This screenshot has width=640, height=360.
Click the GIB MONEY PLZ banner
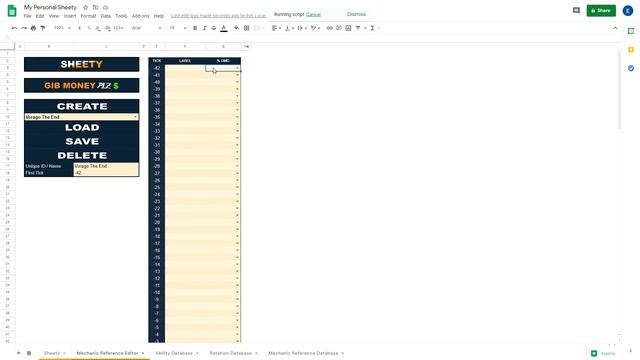(x=82, y=86)
